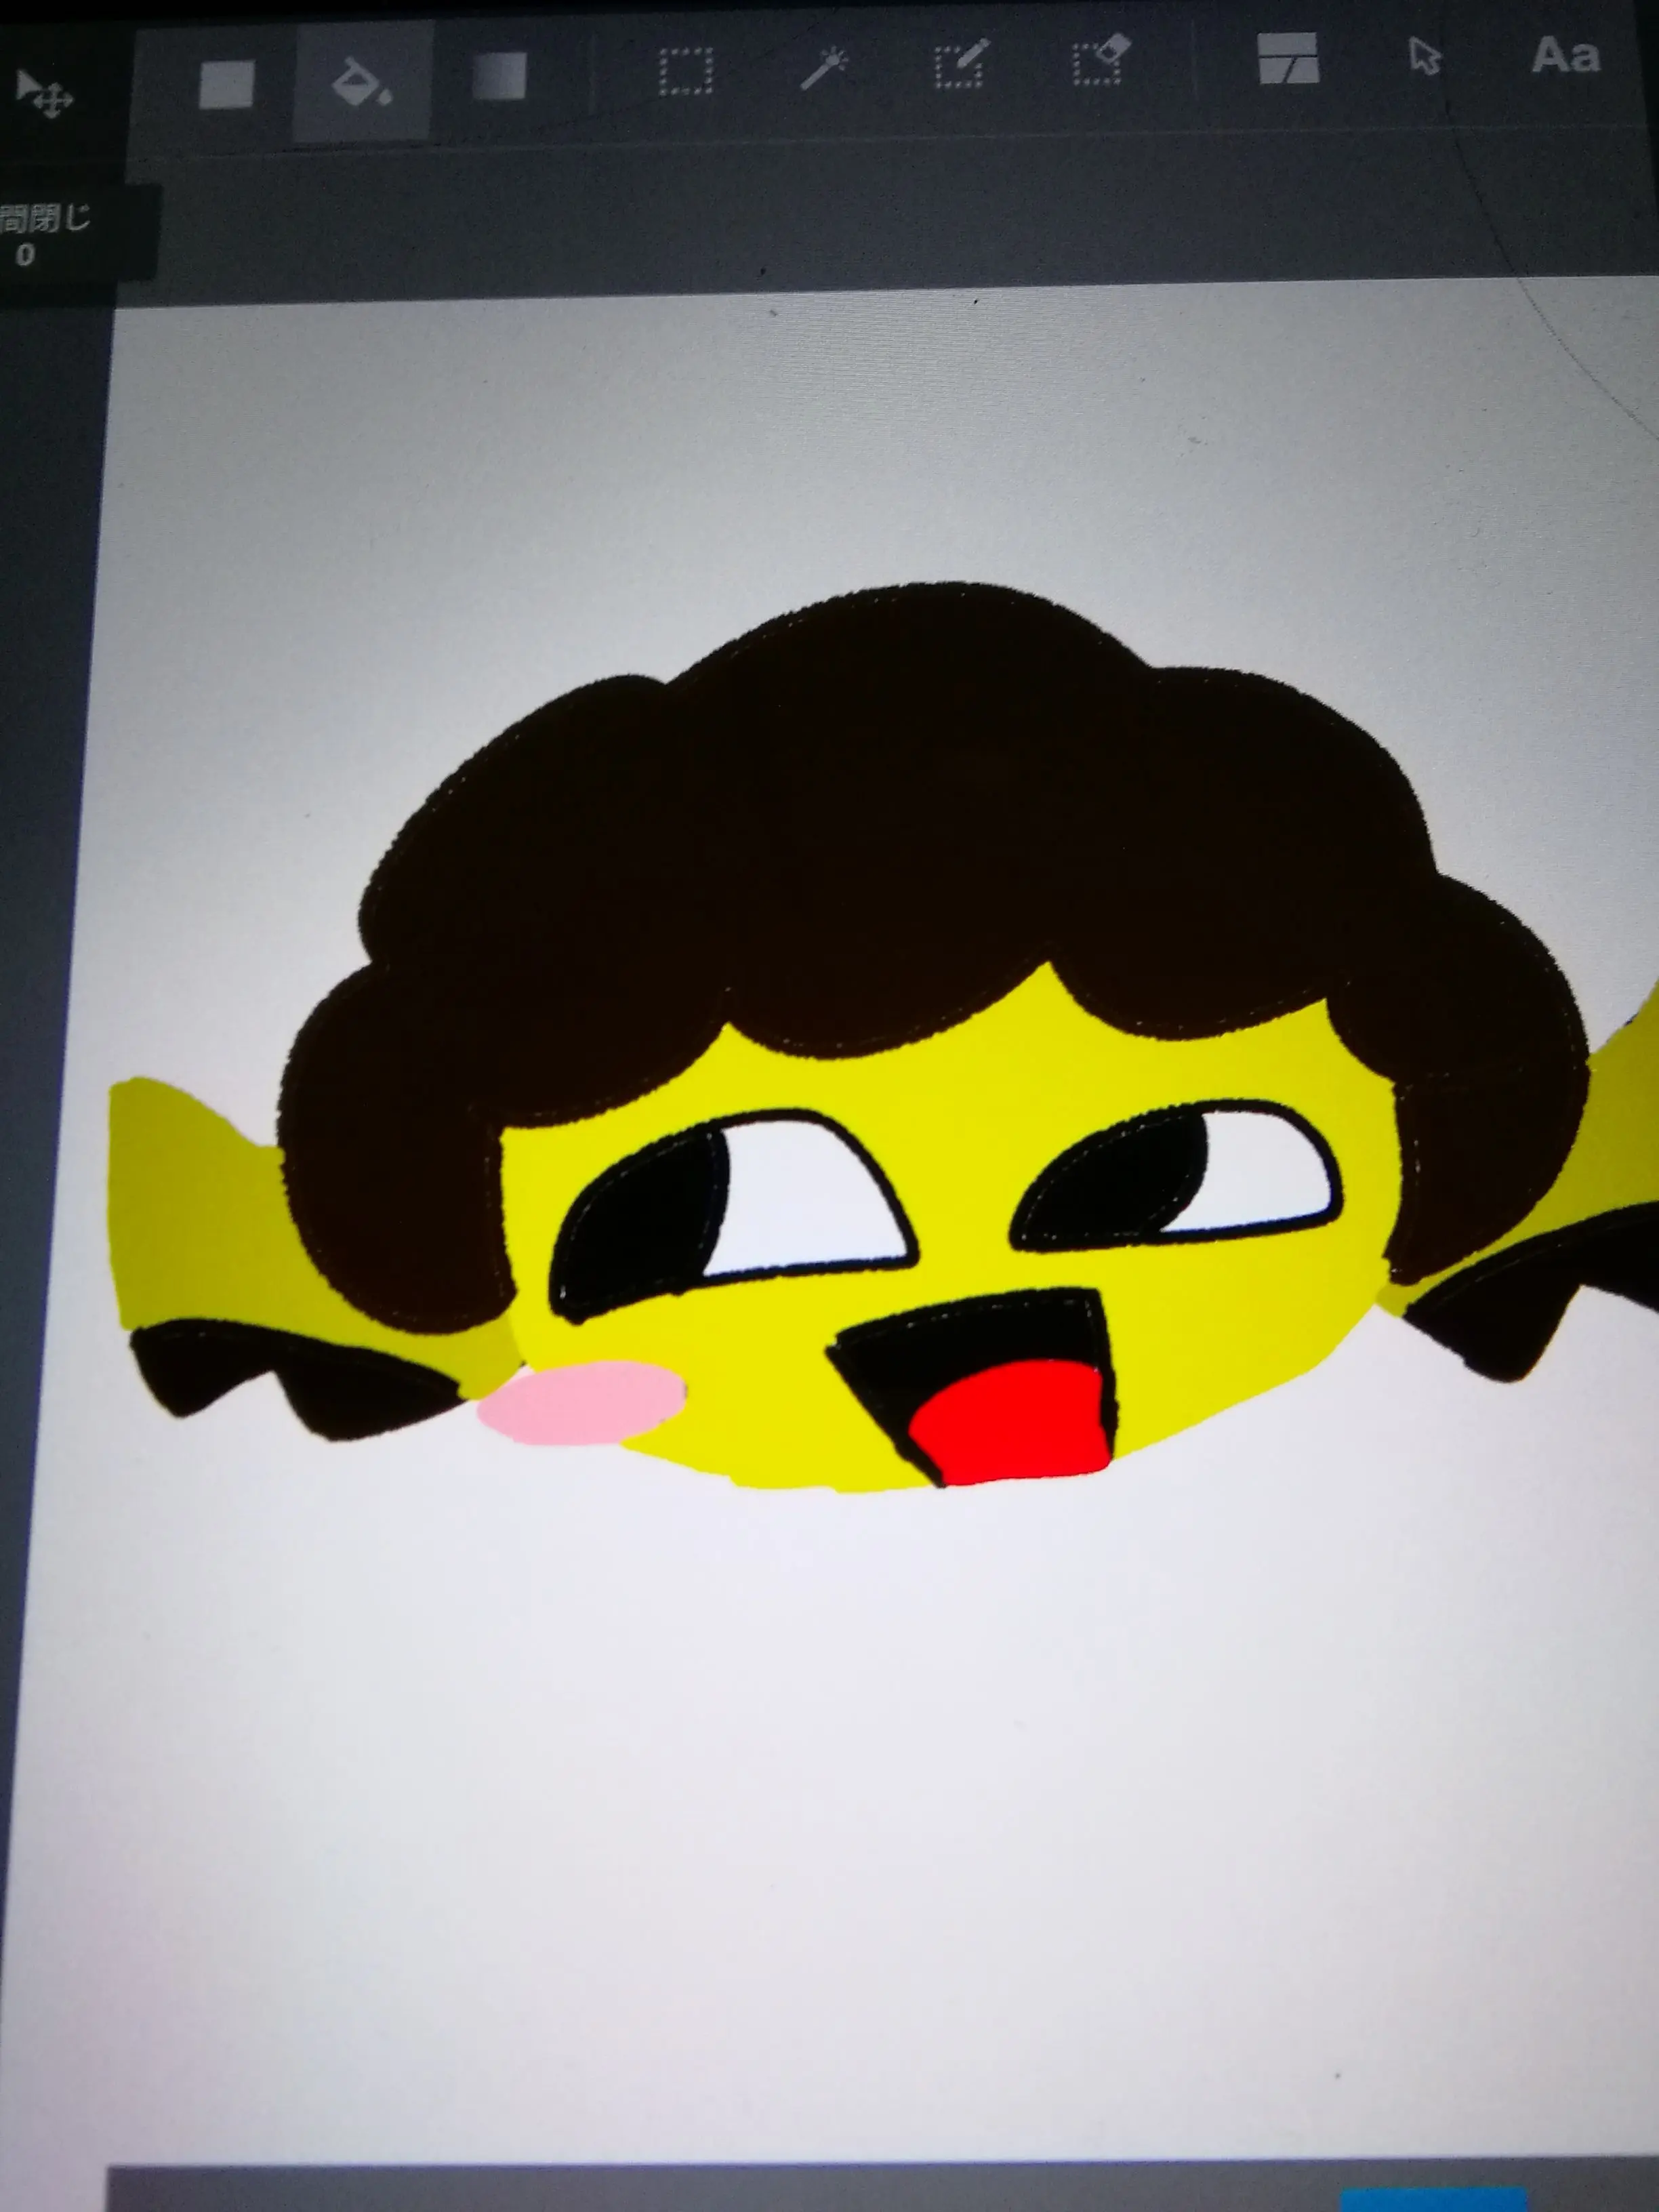
Task: Select the Operation cursor tool
Action: click(1425, 56)
